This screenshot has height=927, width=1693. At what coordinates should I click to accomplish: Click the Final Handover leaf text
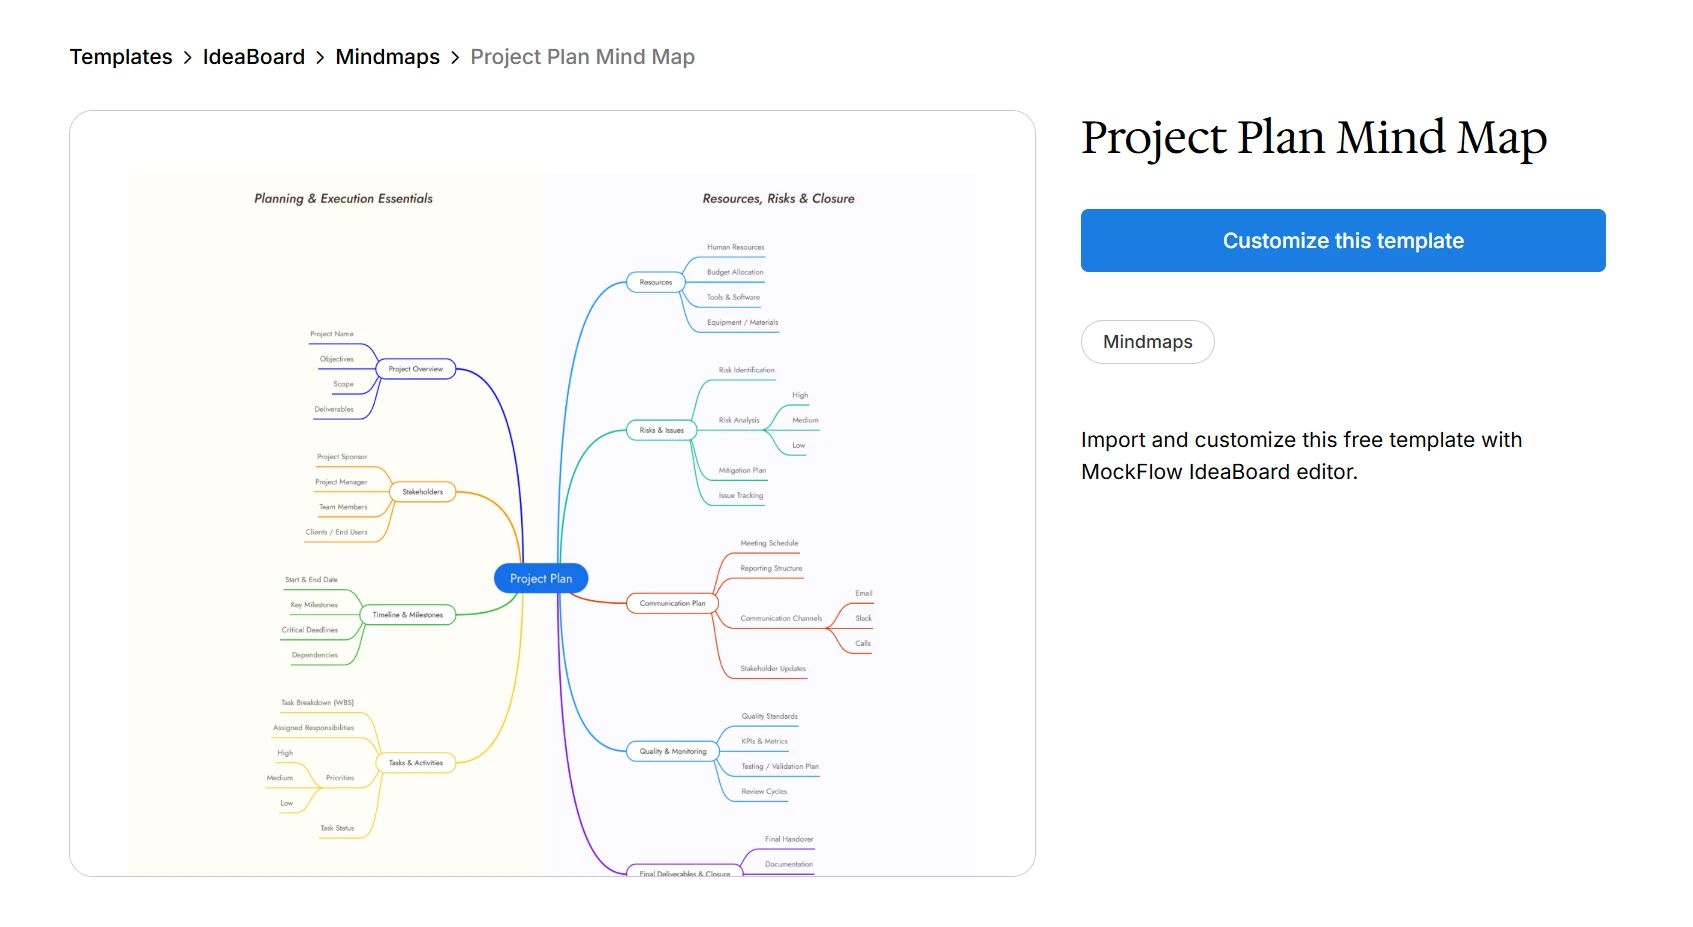point(789,839)
